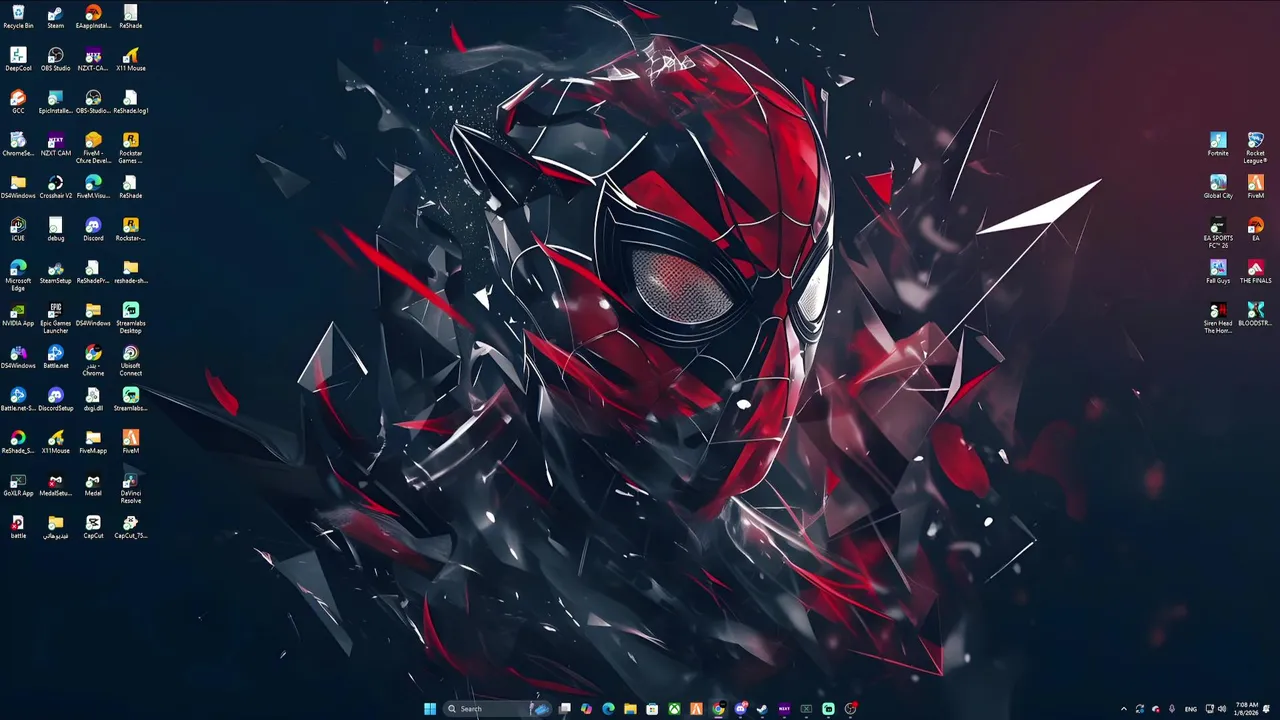Select the iCUE desktop shortcut

coord(18,229)
